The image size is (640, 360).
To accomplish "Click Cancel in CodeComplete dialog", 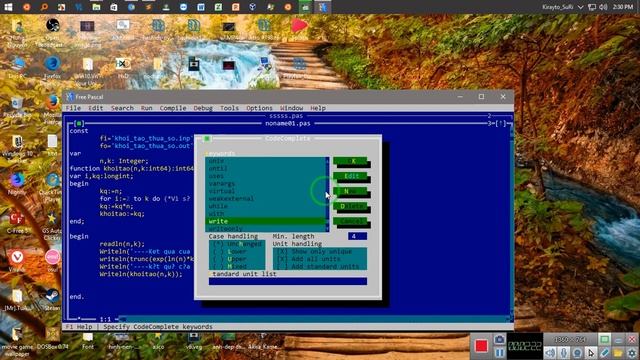I will pos(350,221).
